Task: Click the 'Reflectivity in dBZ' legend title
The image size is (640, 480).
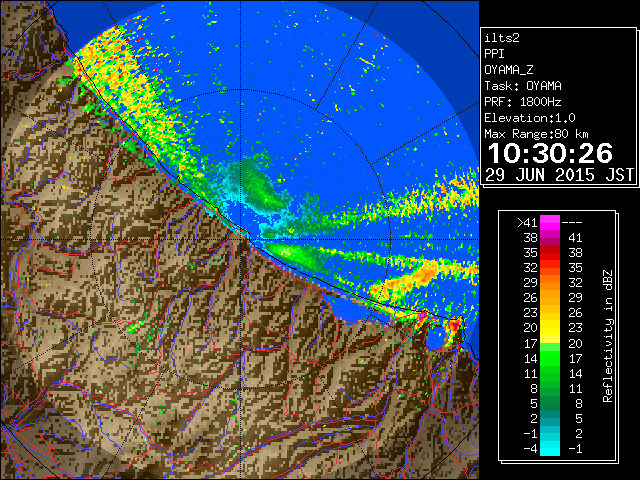Action: pyautogui.click(x=608, y=336)
